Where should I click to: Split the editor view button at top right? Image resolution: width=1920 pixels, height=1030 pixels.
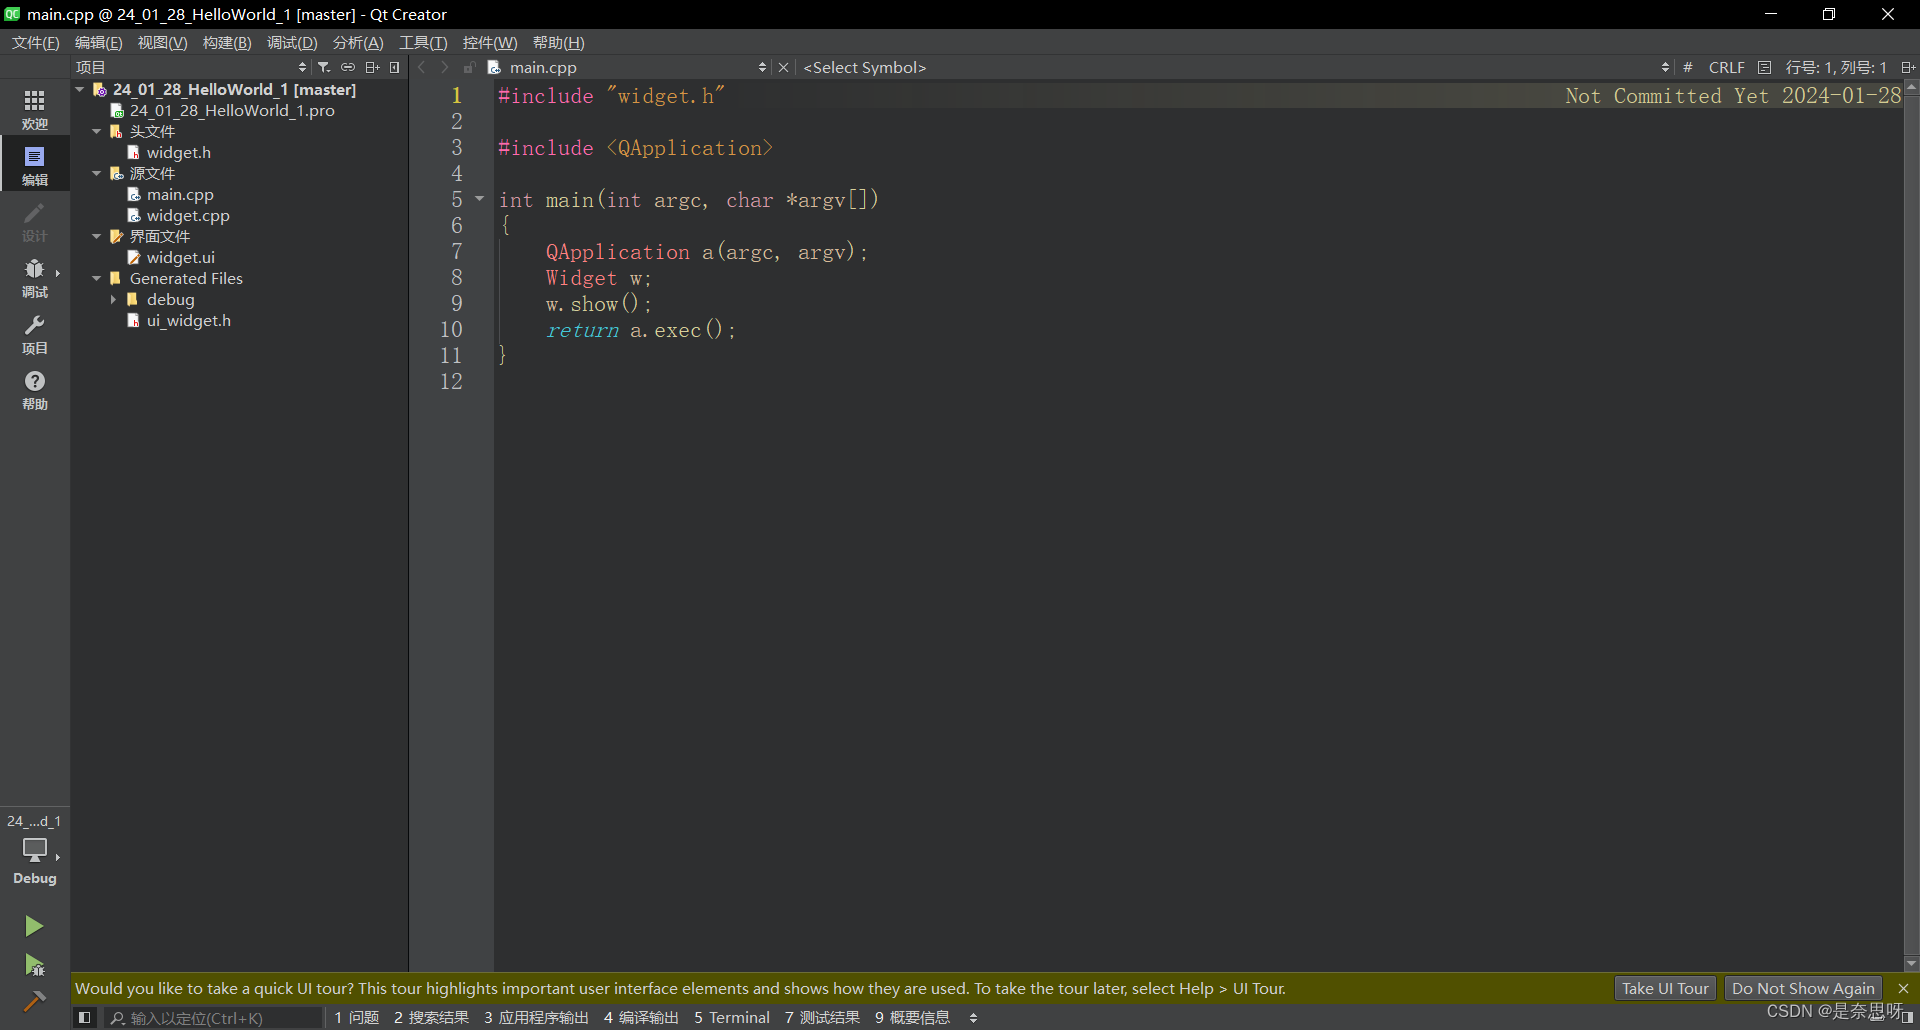click(x=1907, y=67)
